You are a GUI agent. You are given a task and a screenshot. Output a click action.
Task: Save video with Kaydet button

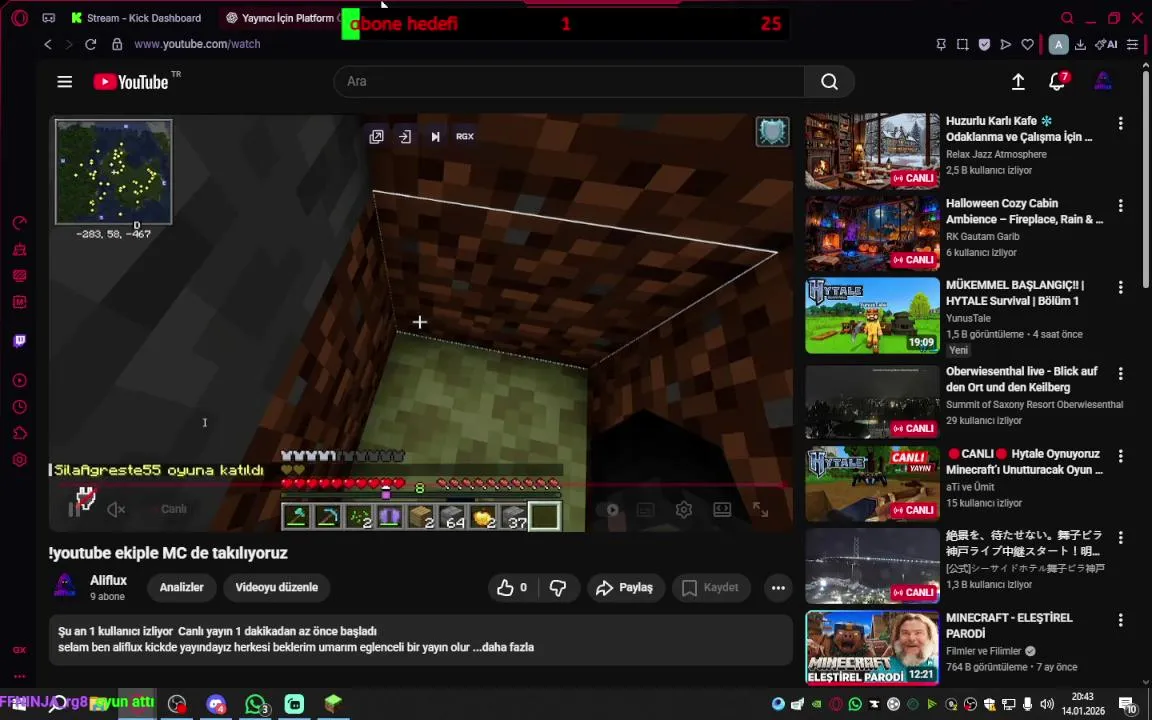(711, 587)
